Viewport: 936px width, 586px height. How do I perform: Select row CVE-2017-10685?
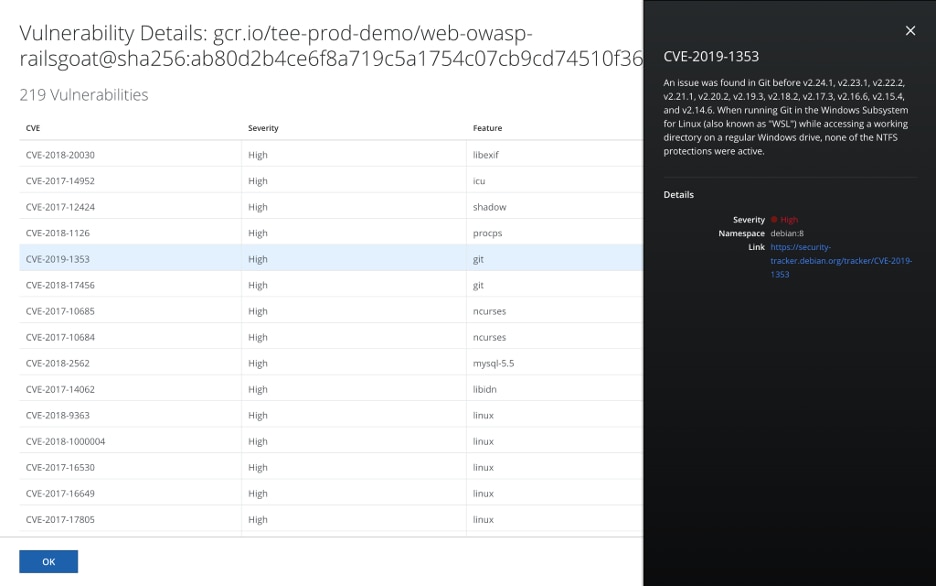click(x=331, y=311)
